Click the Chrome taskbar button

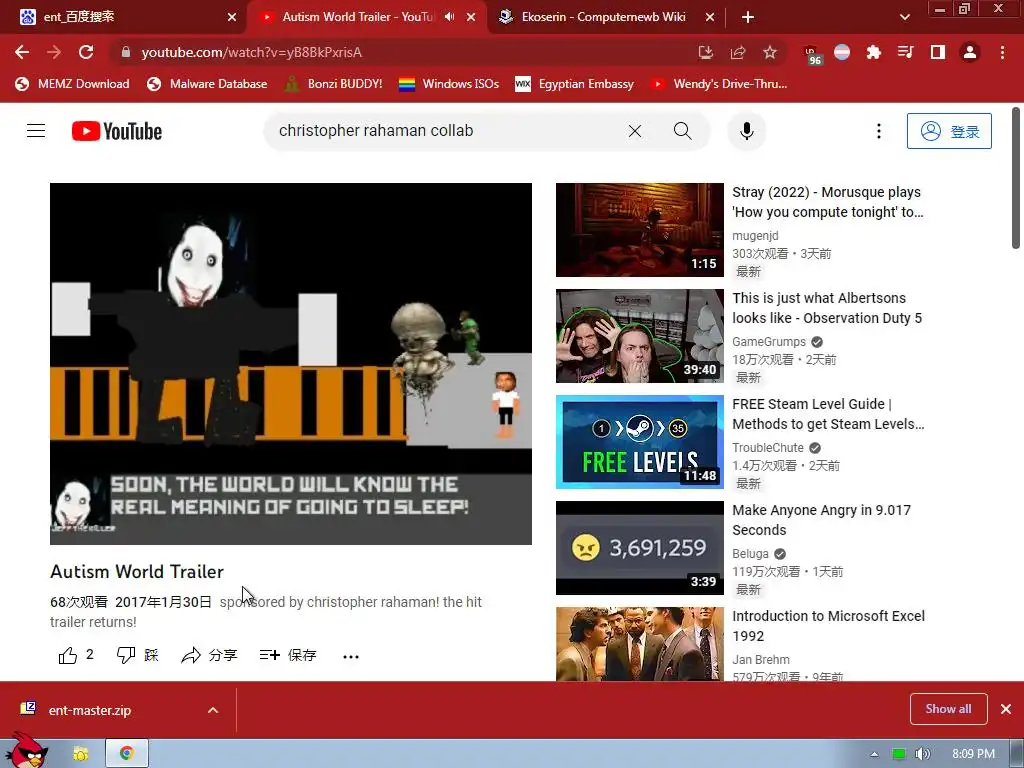[127, 754]
